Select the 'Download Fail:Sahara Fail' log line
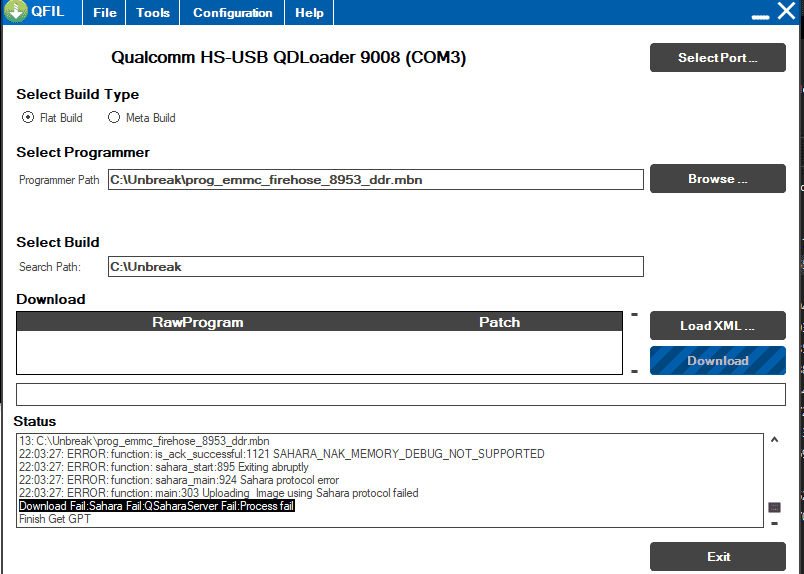This screenshot has width=804, height=574. 157,506
